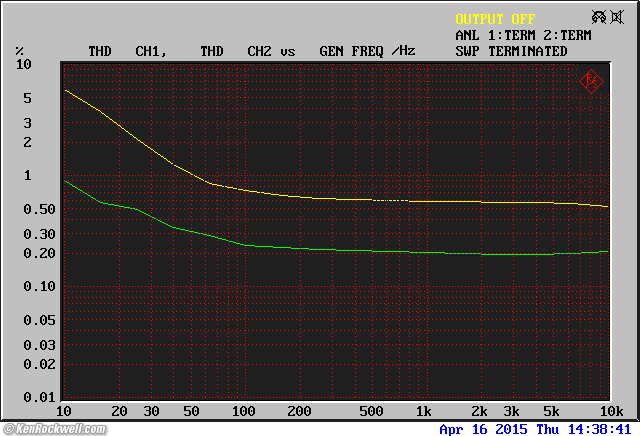
Task: Click the percent unit symbol above Y axis
Action: [19, 51]
